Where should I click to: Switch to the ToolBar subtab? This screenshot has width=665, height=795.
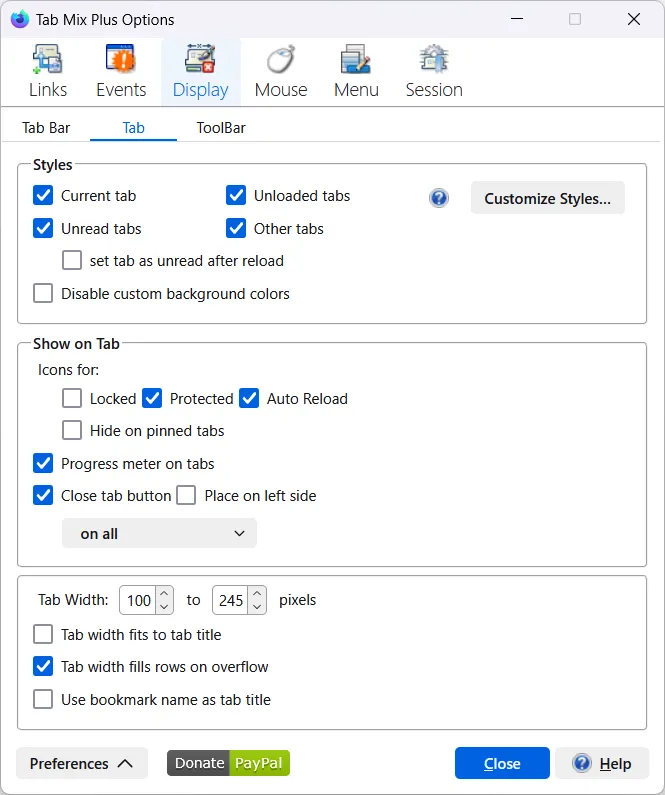pyautogui.click(x=221, y=128)
